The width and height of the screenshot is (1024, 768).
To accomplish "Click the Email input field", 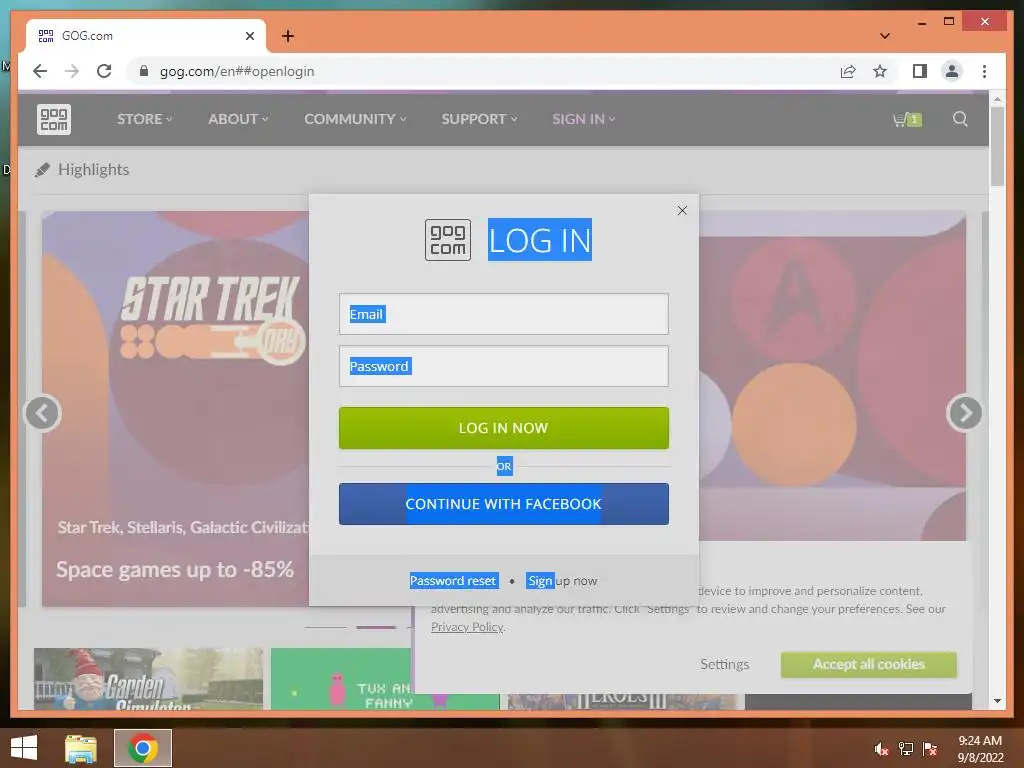I will coord(504,314).
